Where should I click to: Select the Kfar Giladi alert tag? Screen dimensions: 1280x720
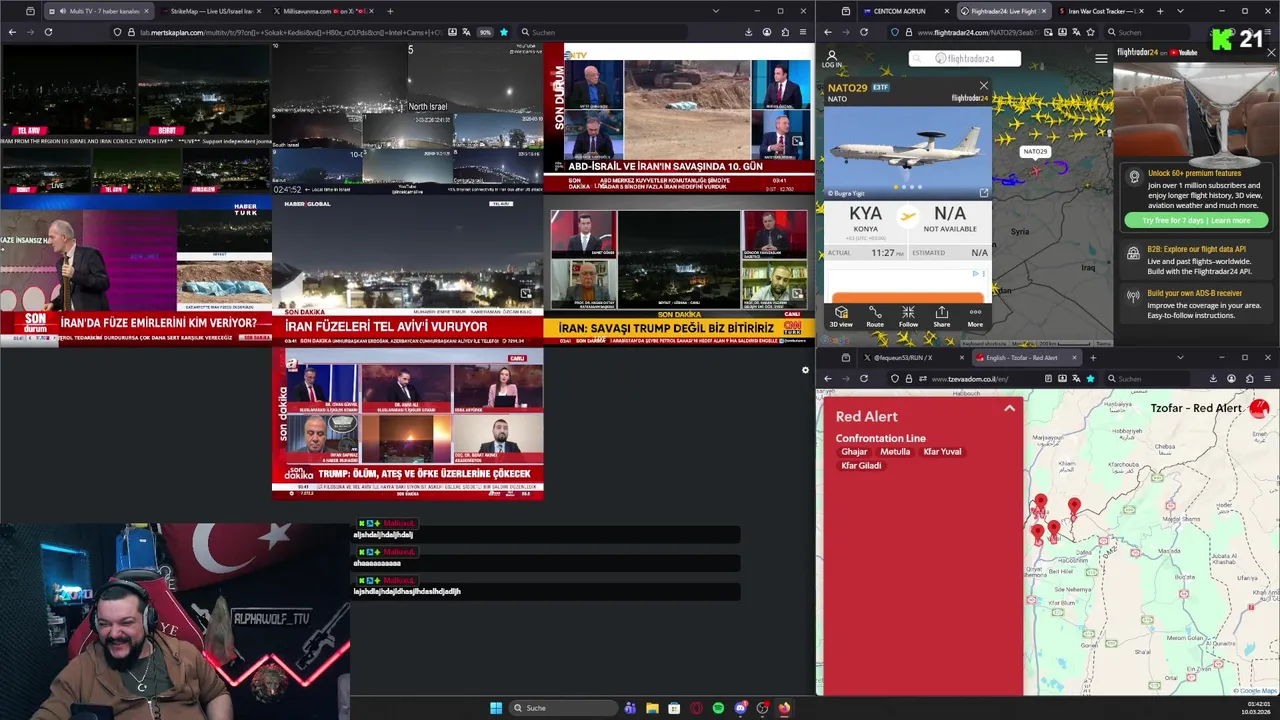(x=861, y=466)
